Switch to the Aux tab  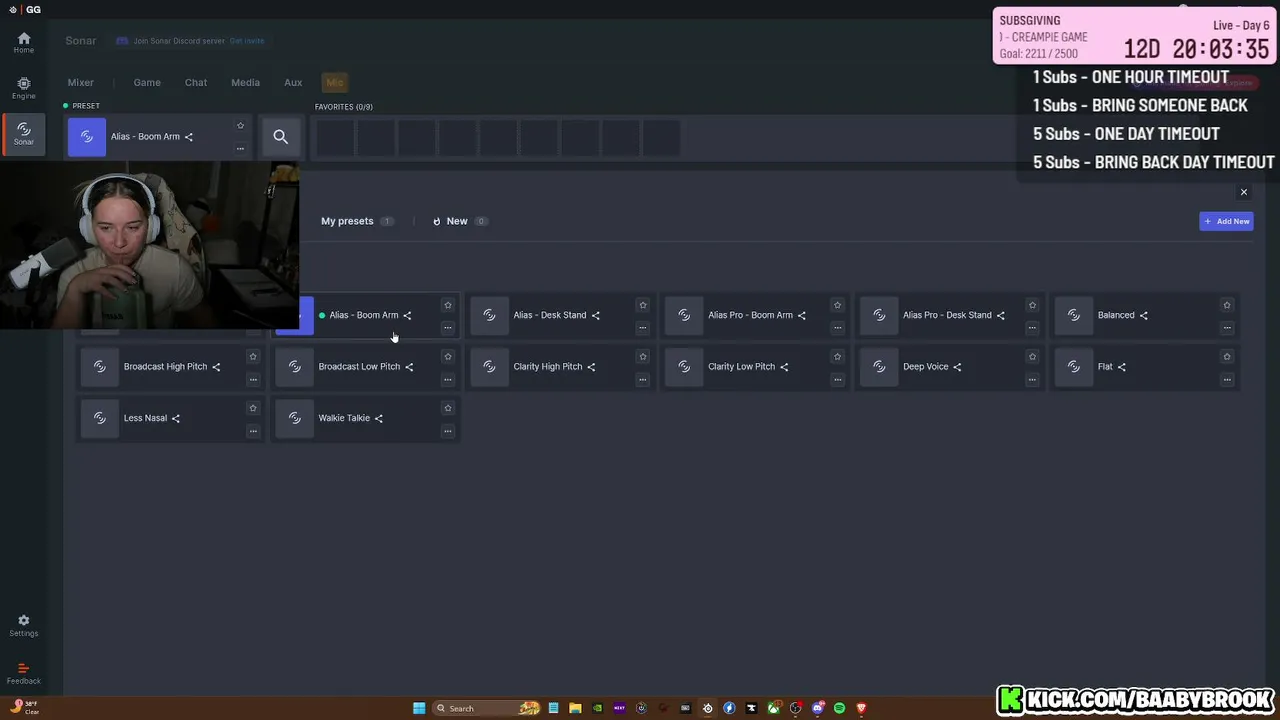coord(293,83)
